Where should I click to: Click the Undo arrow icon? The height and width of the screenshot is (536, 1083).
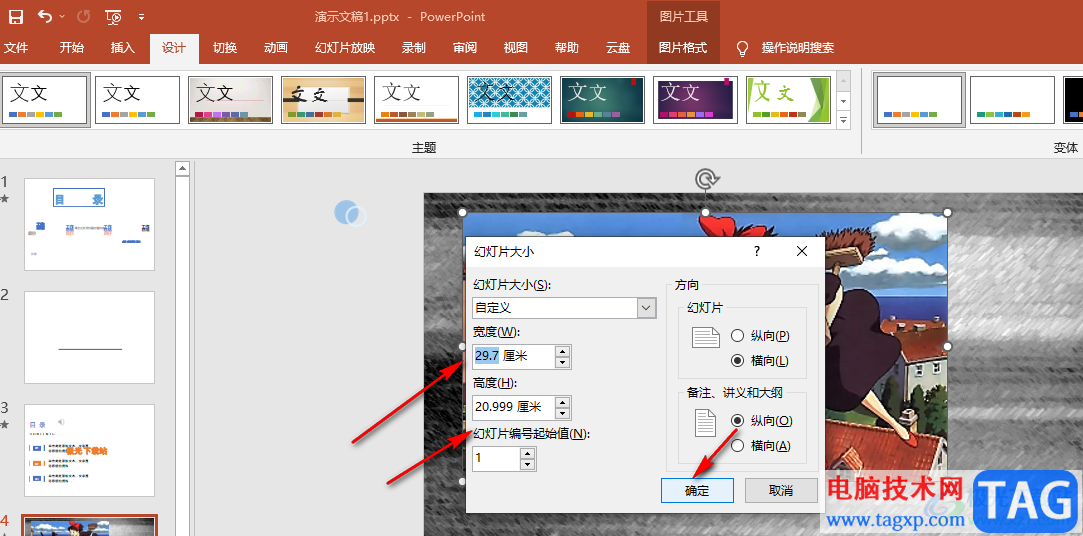[x=44, y=16]
